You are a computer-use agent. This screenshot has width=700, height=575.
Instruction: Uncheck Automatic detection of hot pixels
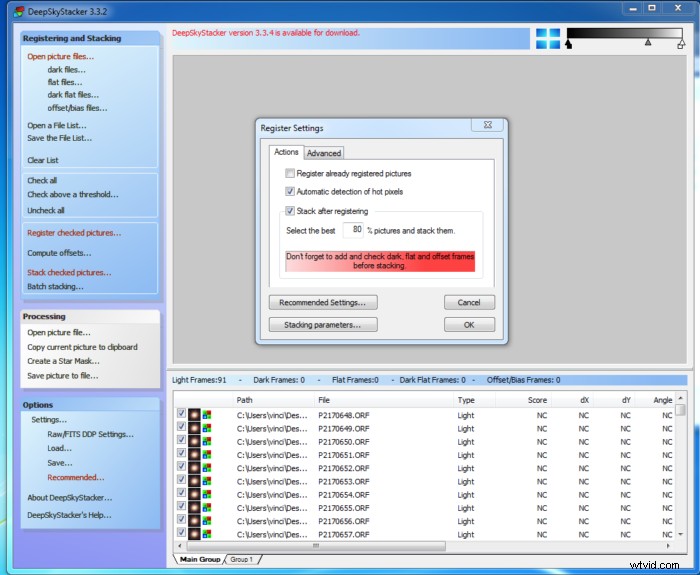coord(290,191)
